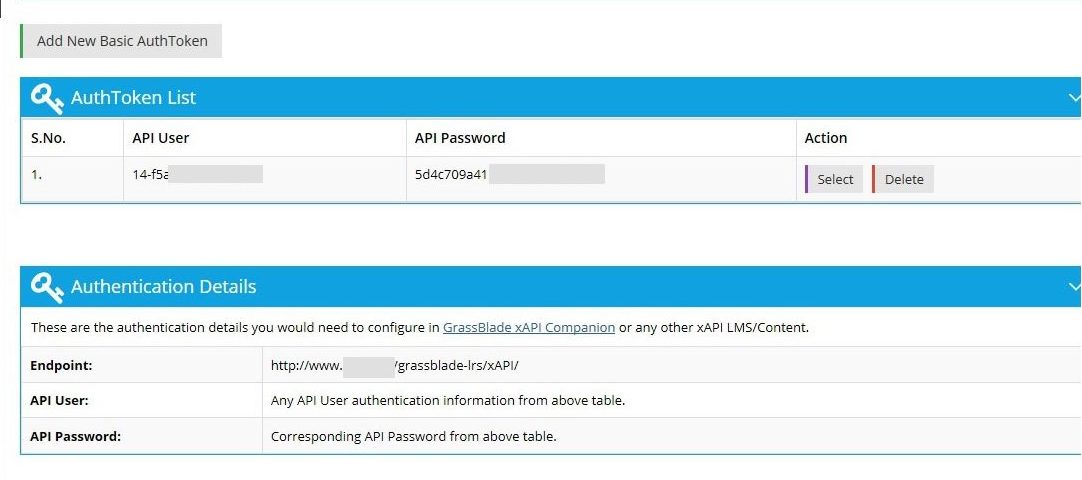
Task: Click the API user value 14-f5a
Action: point(151,174)
